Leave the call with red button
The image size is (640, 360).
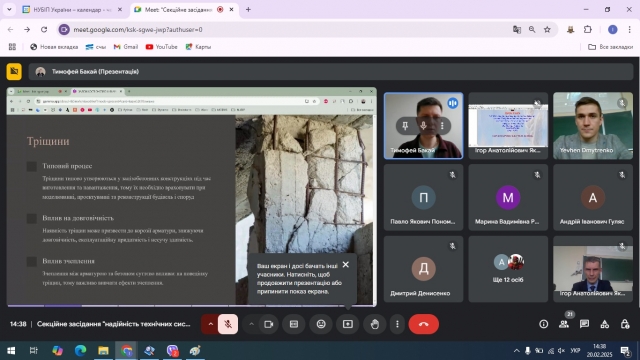pos(424,324)
